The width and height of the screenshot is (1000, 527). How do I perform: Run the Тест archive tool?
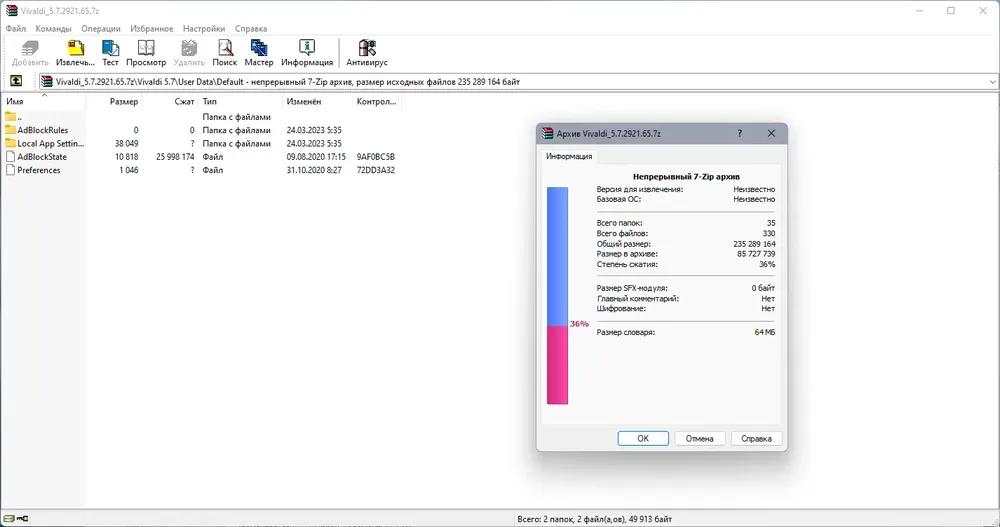point(110,53)
